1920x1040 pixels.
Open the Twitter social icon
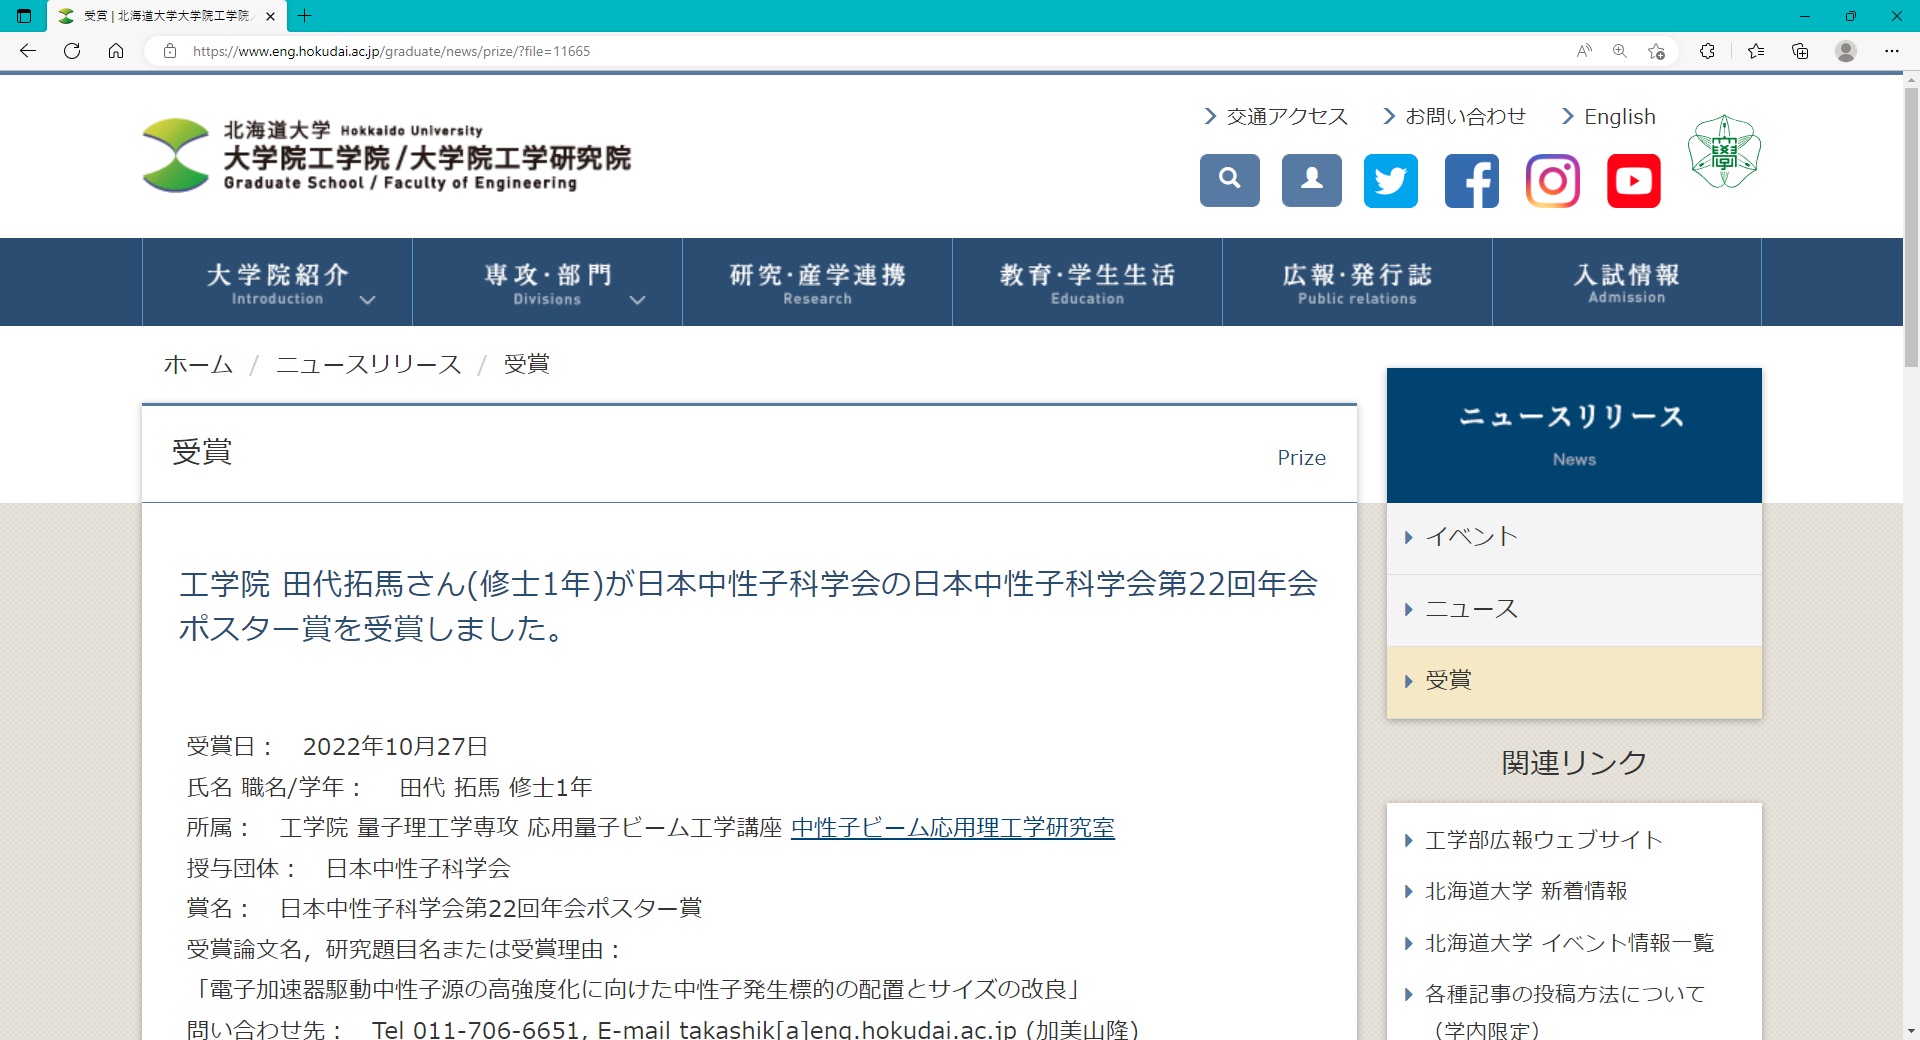coord(1391,180)
